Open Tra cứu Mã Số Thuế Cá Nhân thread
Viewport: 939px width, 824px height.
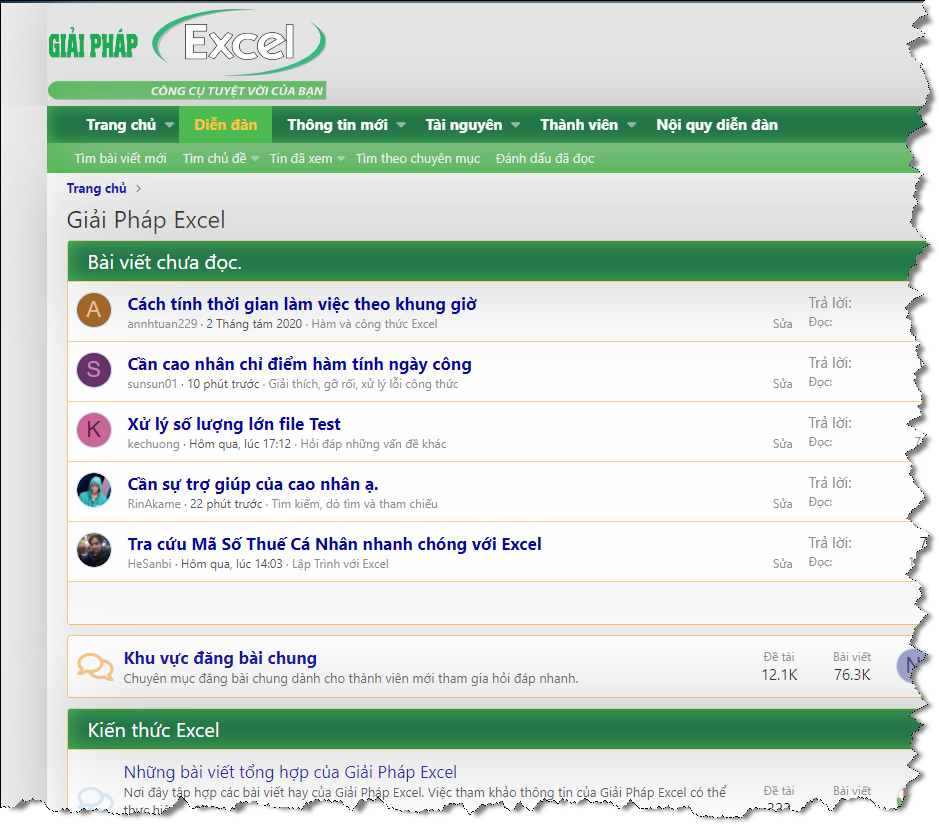coord(334,544)
